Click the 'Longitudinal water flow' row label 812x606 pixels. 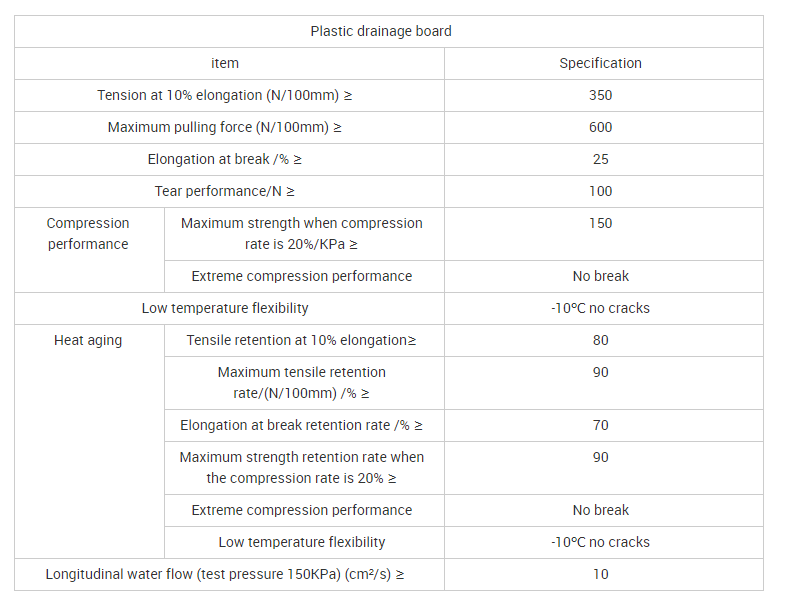click(x=225, y=574)
